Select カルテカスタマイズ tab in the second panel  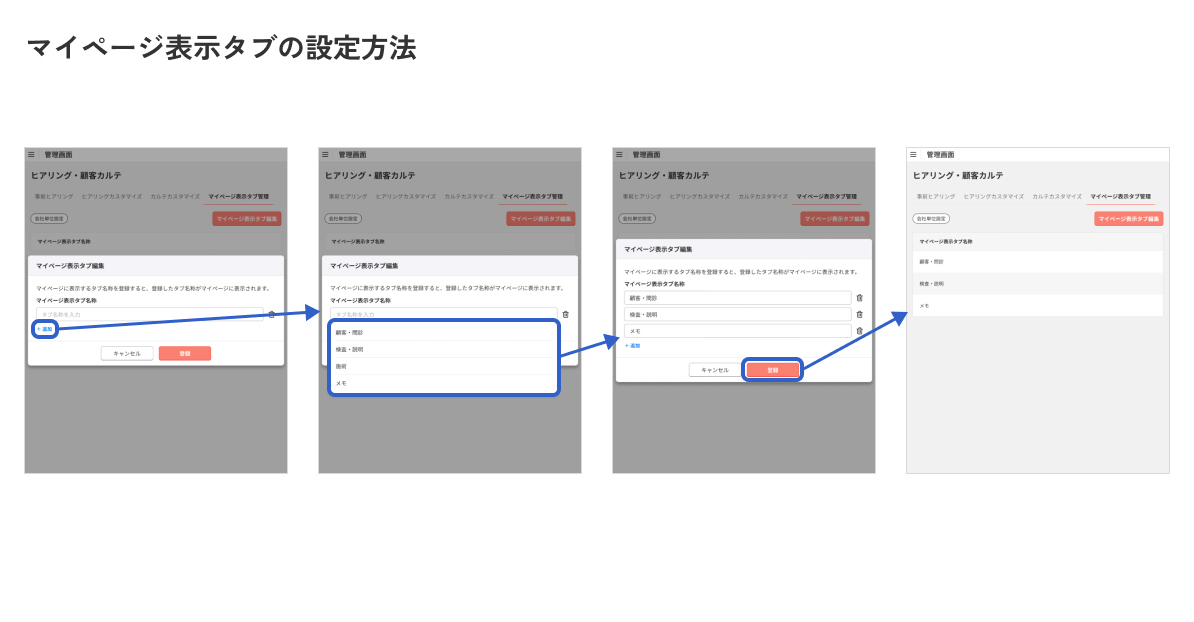pyautogui.click(x=469, y=196)
